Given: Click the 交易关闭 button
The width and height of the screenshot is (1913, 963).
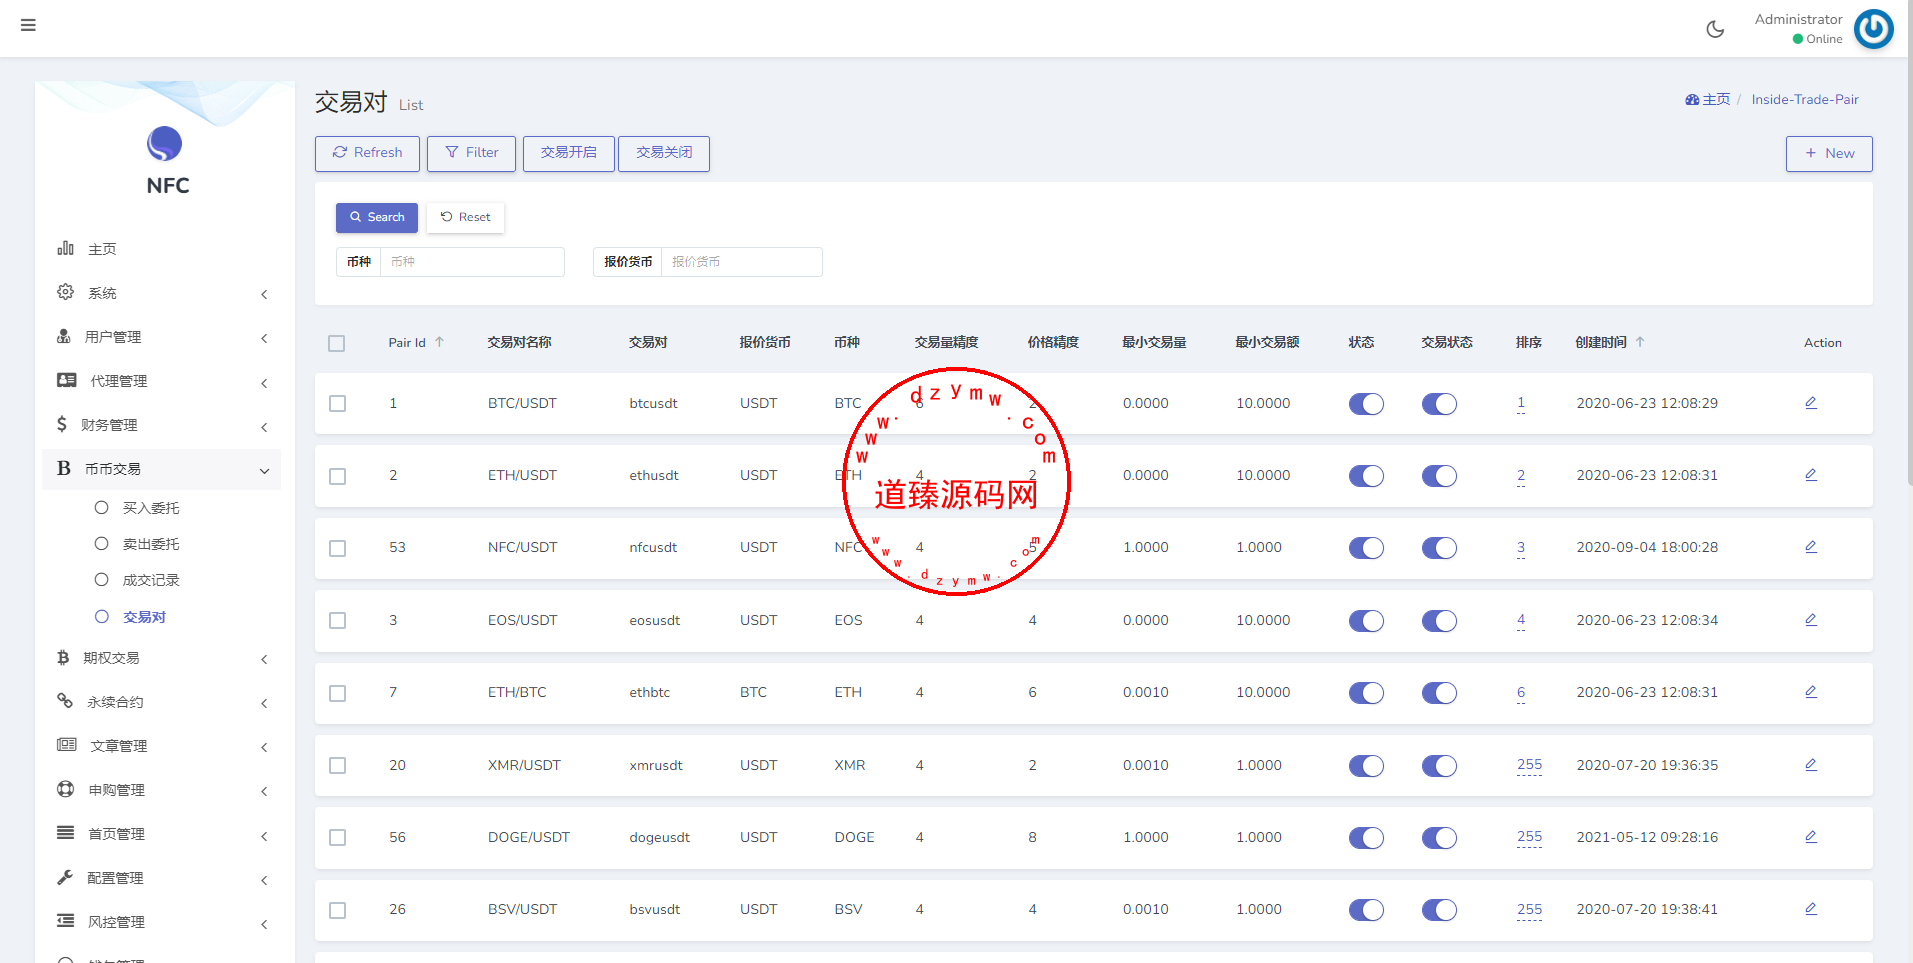Looking at the screenshot, I should pyautogui.click(x=664, y=153).
